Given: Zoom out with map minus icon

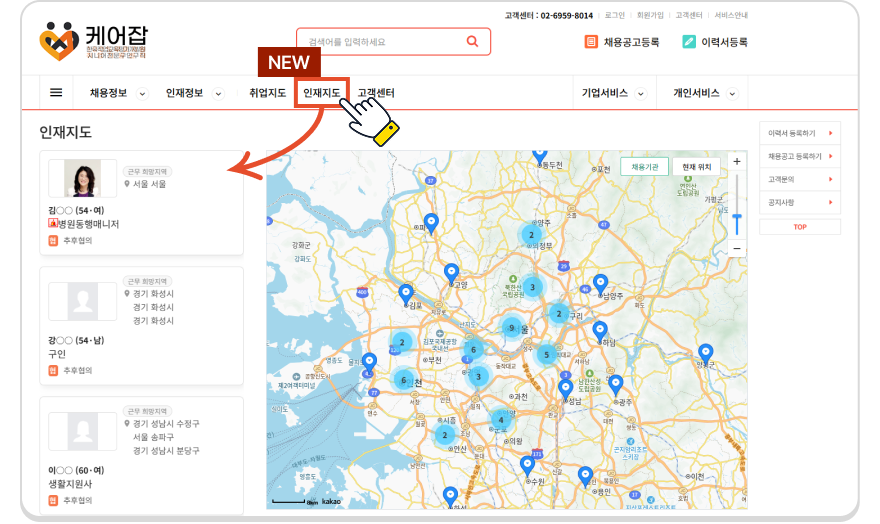Looking at the screenshot, I should point(737,248).
